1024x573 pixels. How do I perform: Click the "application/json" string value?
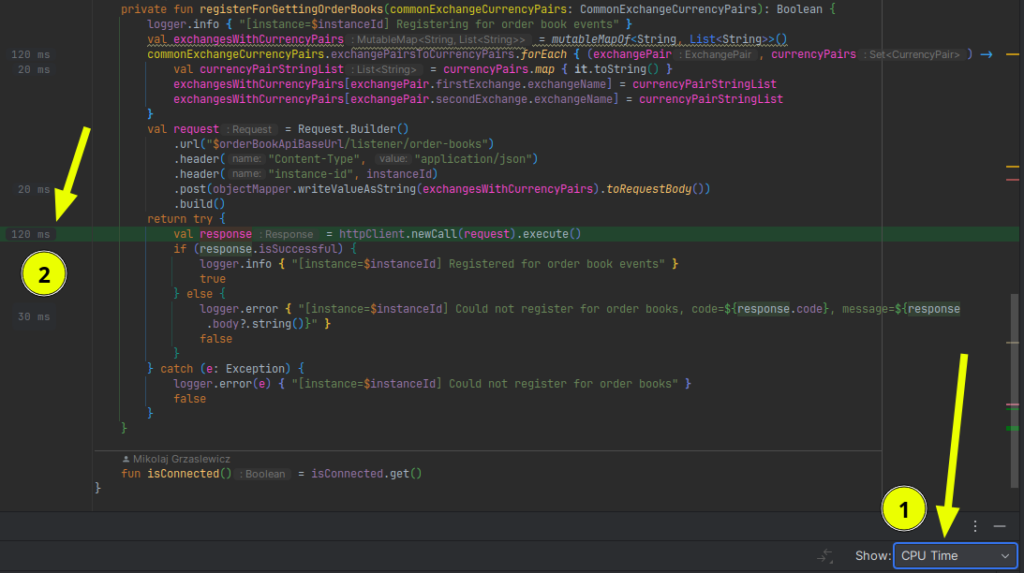click(x=473, y=159)
